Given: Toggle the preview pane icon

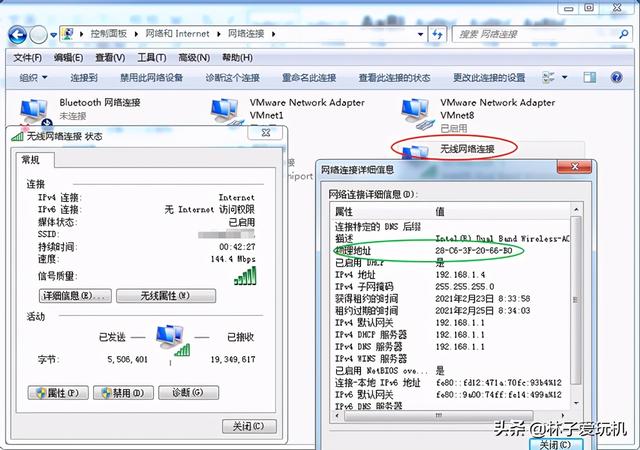Looking at the screenshot, I should click(589, 77).
